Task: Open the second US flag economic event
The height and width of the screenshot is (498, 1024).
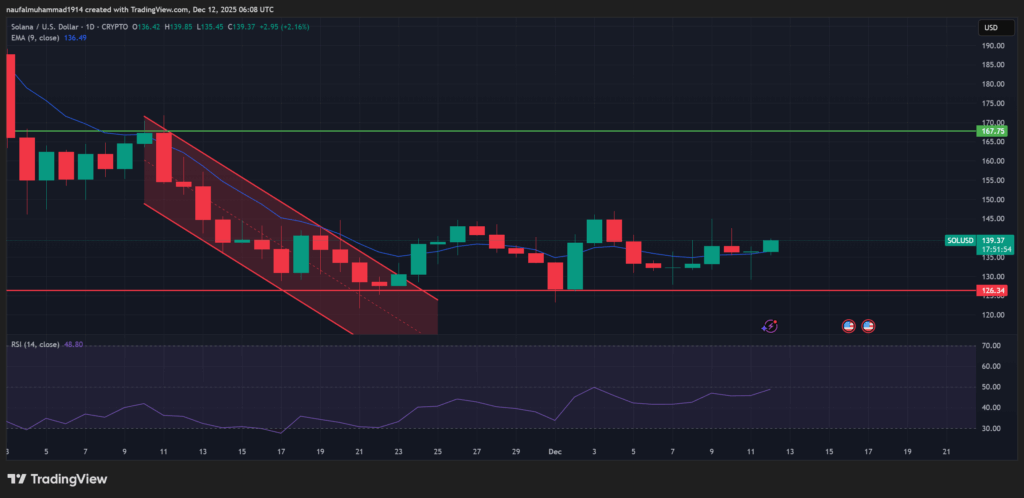Action: click(868, 325)
